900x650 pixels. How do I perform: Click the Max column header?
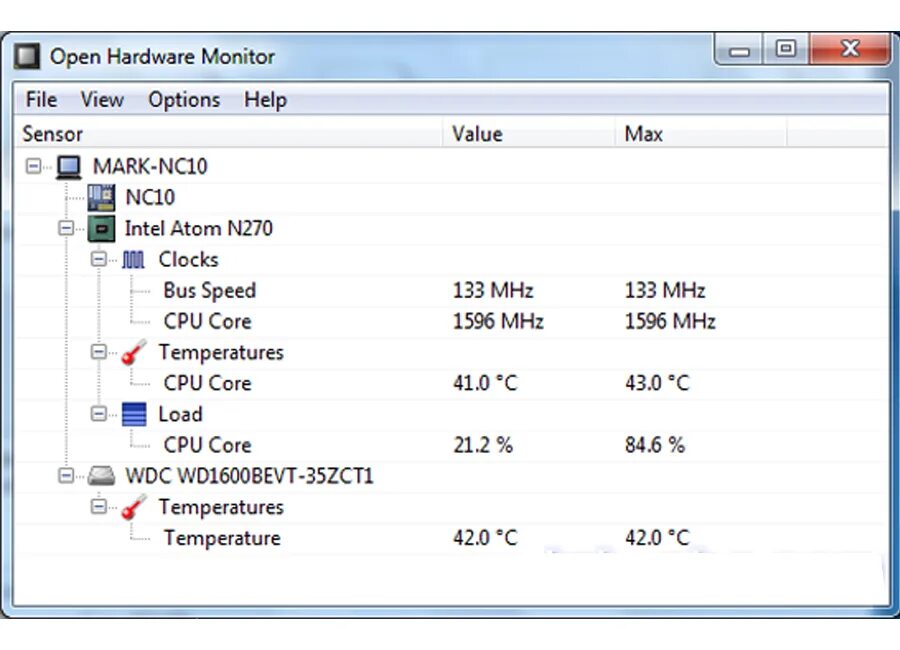click(x=700, y=134)
